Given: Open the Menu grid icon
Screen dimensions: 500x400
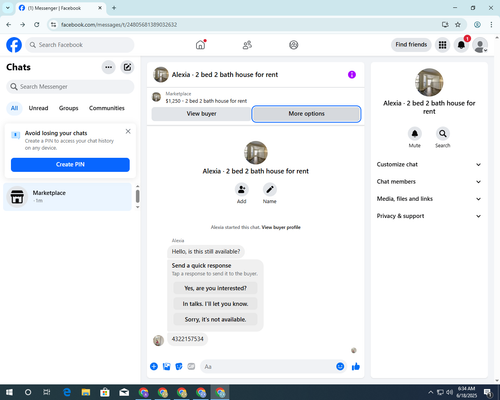Looking at the screenshot, I should (x=442, y=45).
